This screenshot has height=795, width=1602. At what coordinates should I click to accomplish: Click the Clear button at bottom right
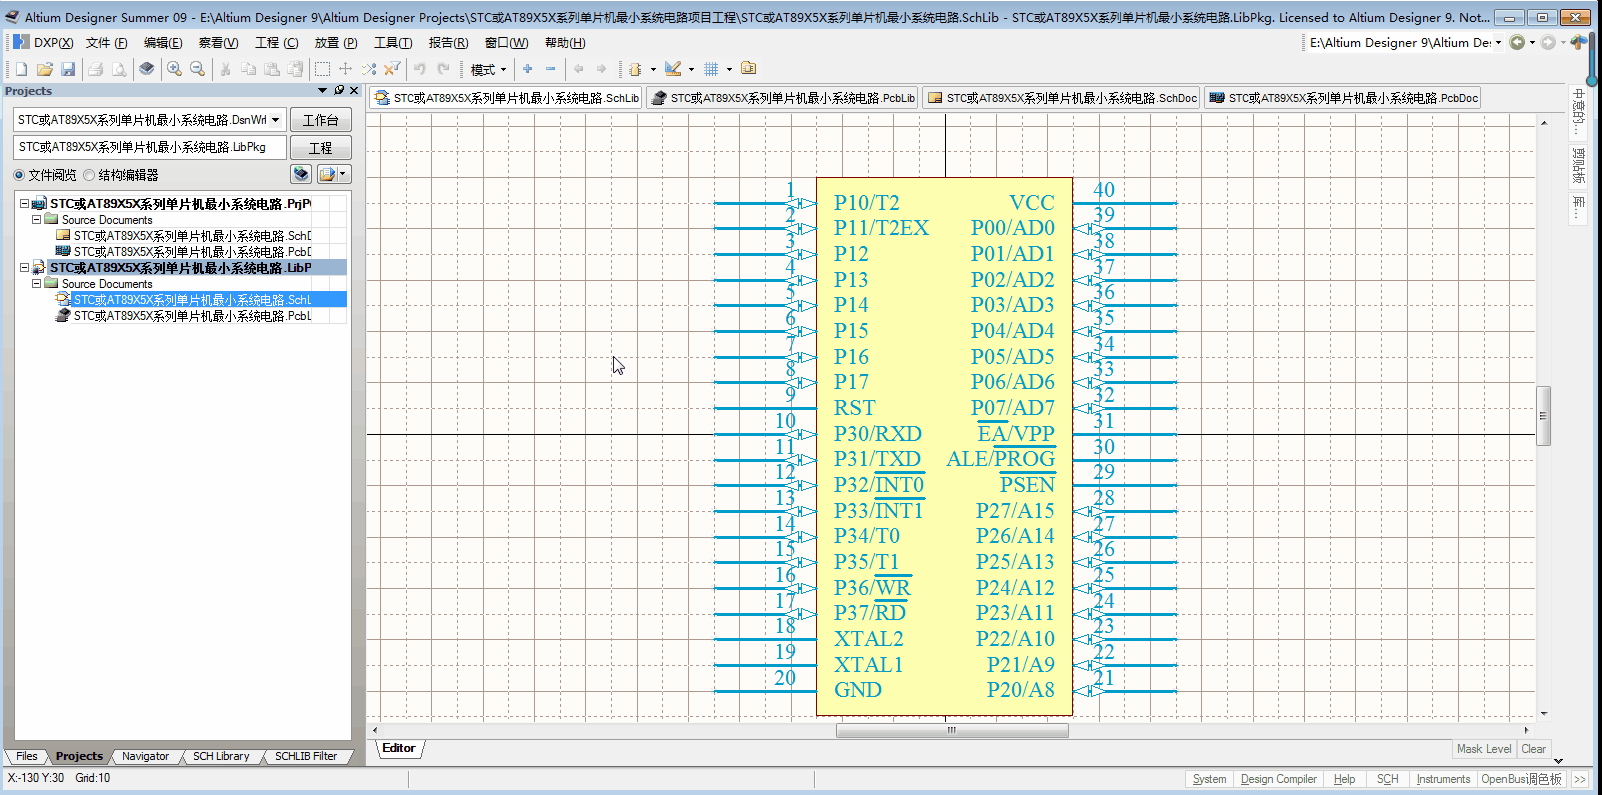1533,749
